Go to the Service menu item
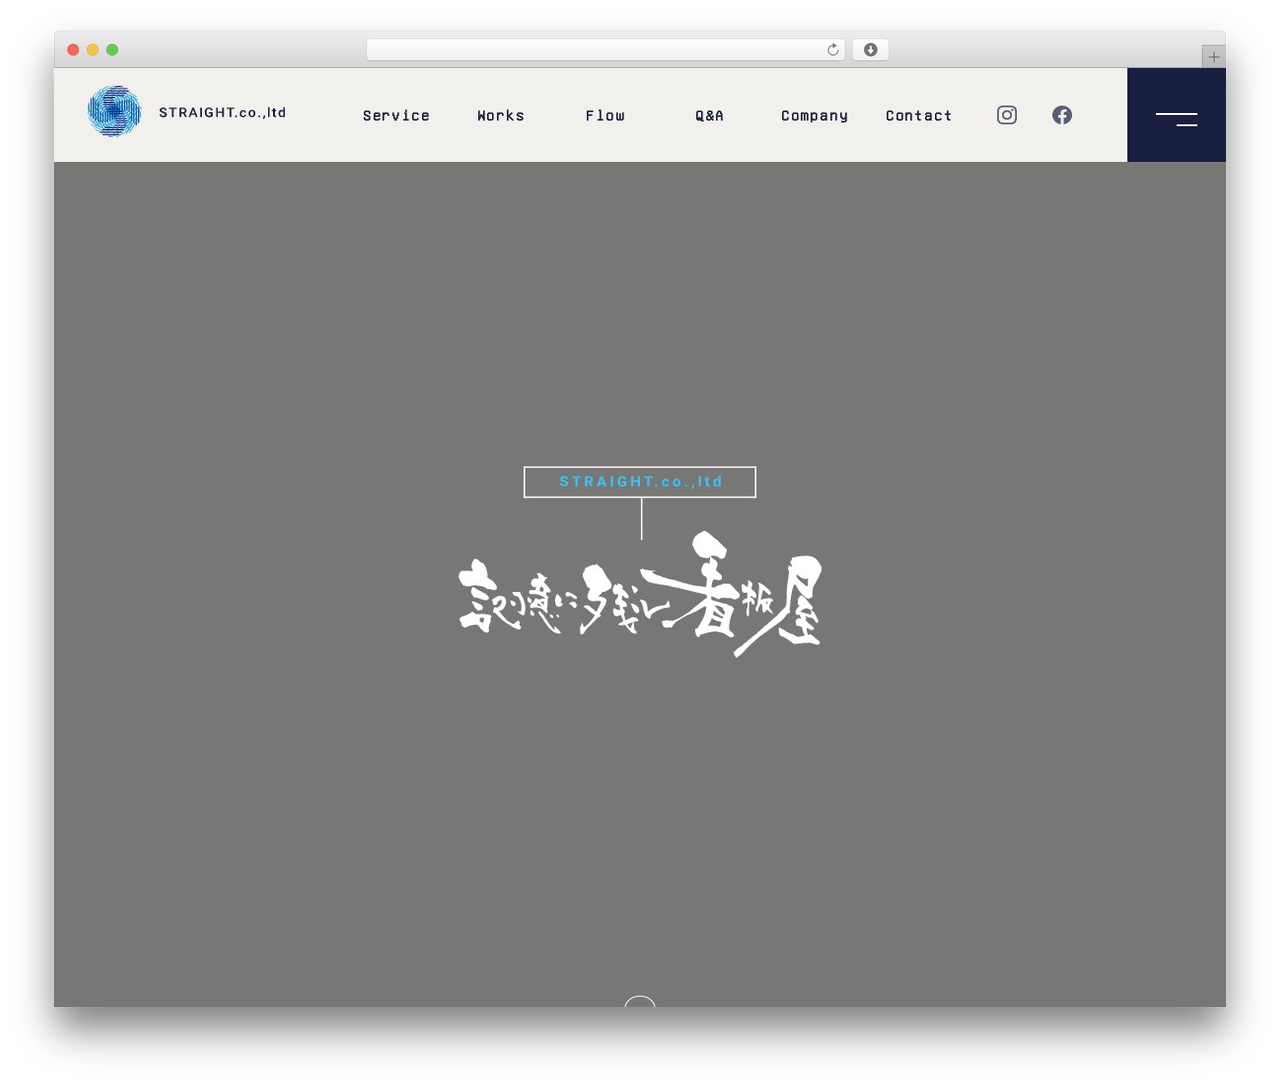This screenshot has height=1084, width=1280. tap(396, 116)
